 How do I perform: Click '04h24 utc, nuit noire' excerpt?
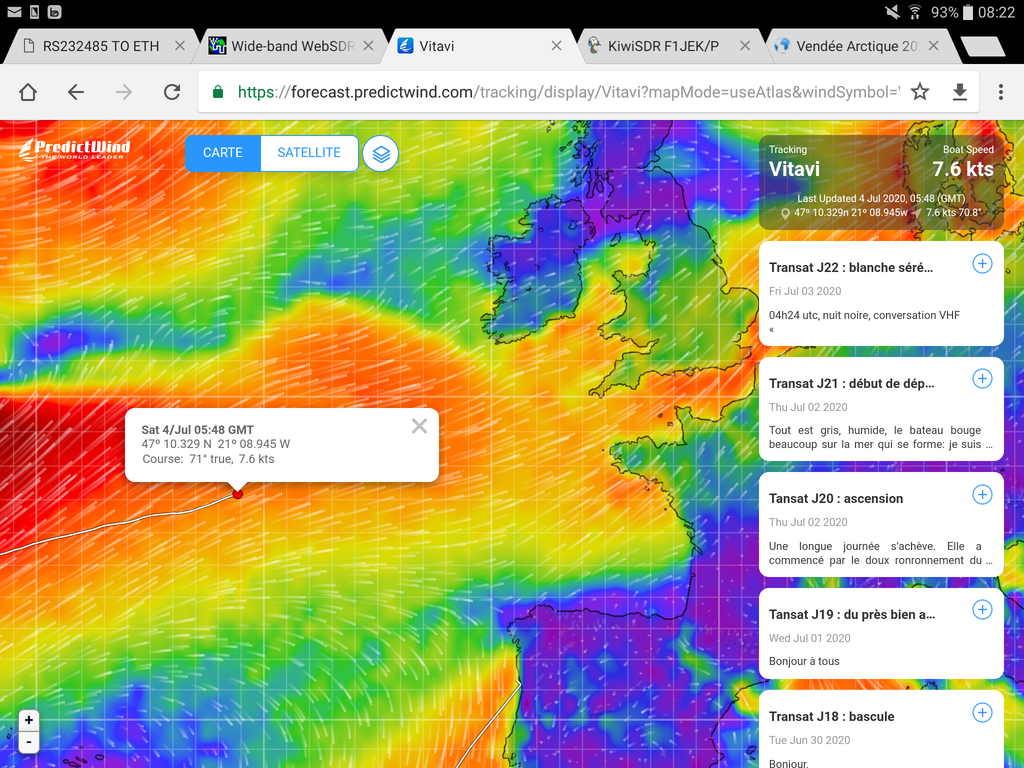coord(864,315)
